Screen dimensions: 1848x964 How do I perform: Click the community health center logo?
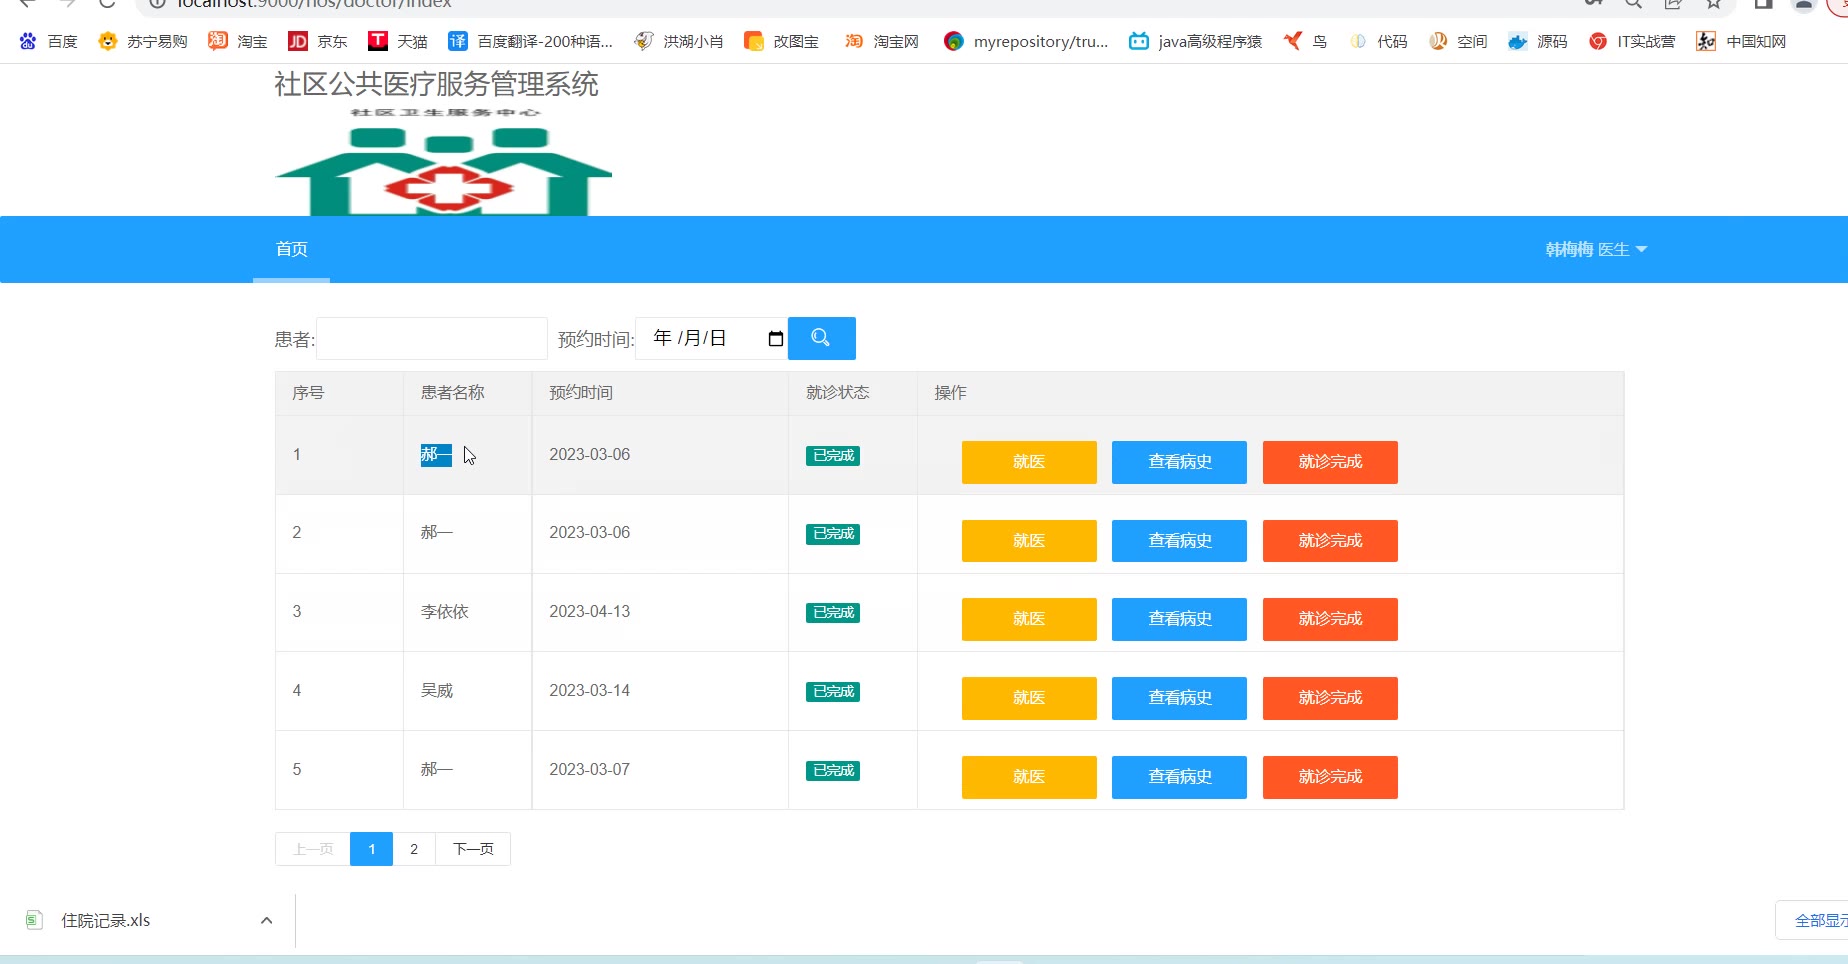tap(443, 160)
